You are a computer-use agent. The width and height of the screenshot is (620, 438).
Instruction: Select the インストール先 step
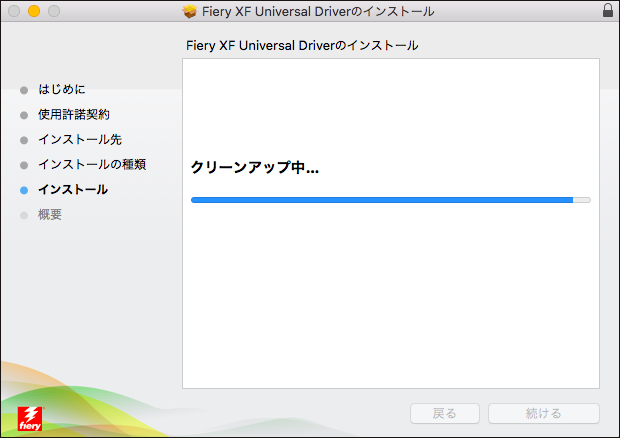point(80,140)
